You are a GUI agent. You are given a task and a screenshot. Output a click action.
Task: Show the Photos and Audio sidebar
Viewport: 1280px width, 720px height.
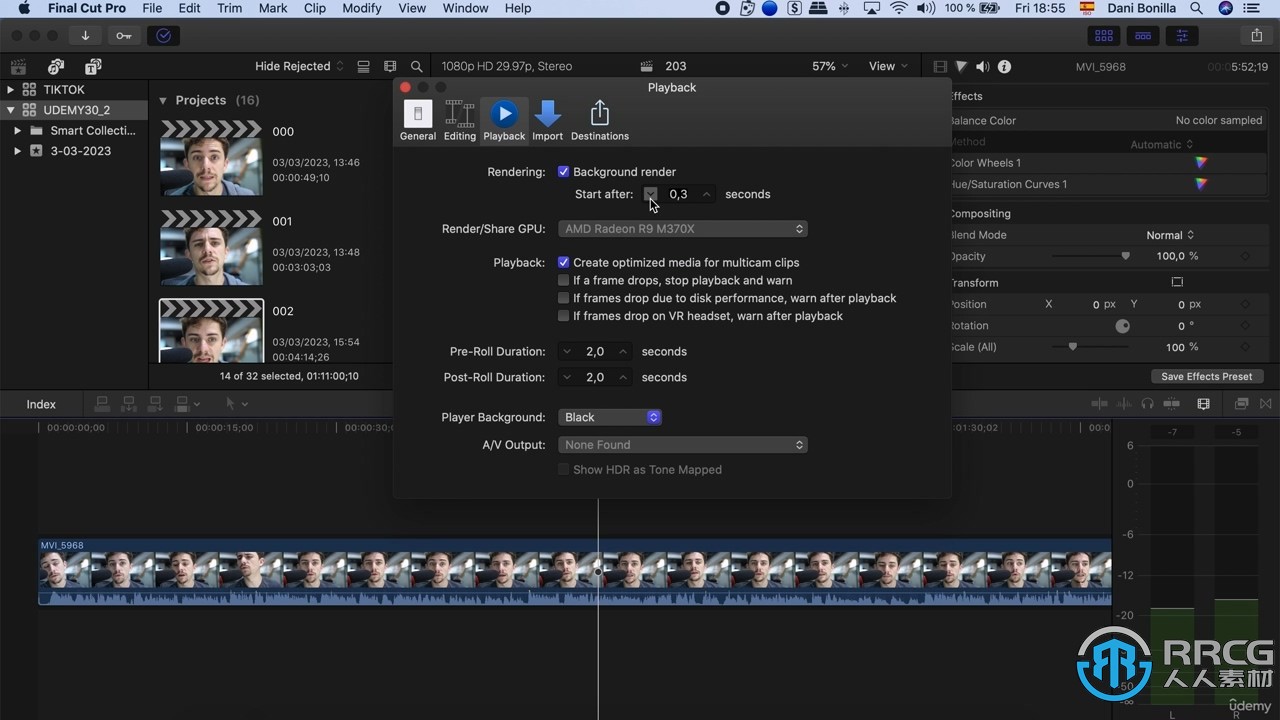coord(56,67)
